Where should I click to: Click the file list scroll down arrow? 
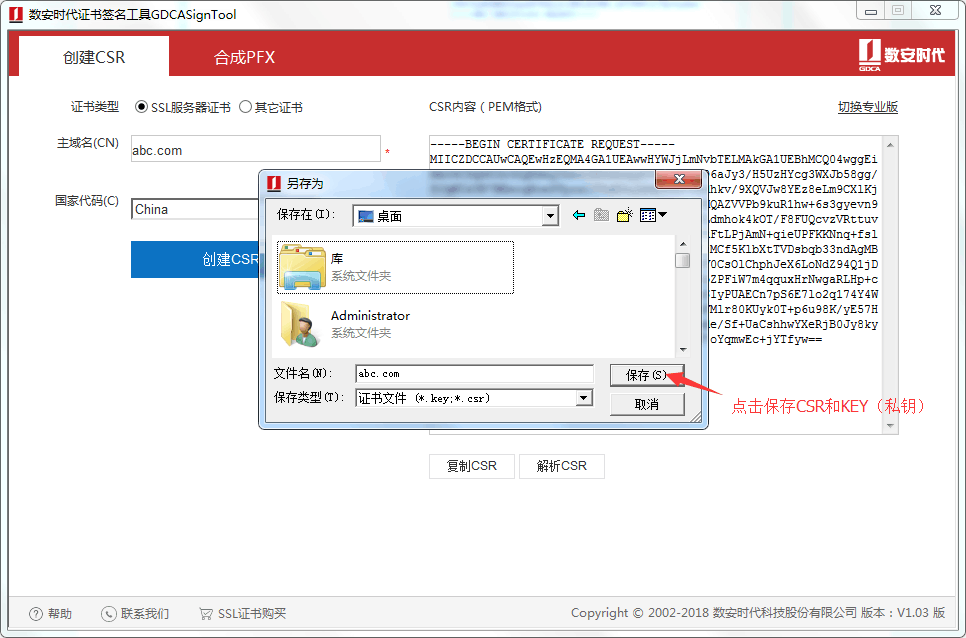[683, 350]
